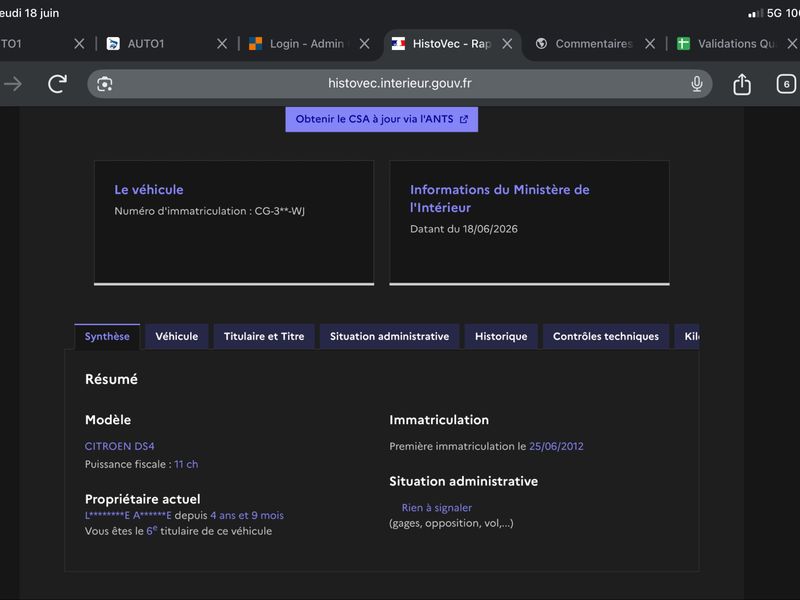
Task: Click the 25/06/2012 first registration date
Action: pos(556,446)
